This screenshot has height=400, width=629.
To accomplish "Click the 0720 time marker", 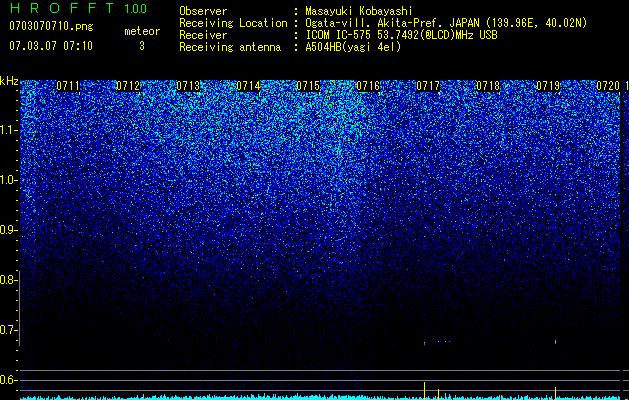I will point(608,86).
